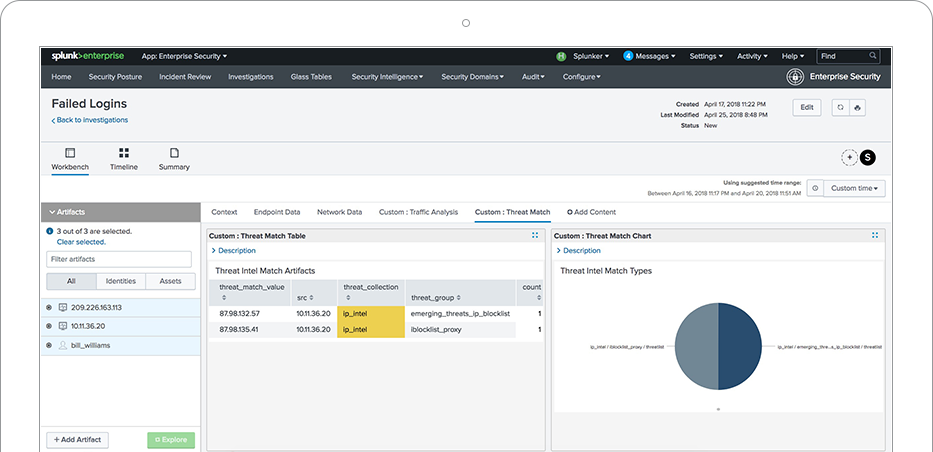Screen dimensions: 933x452
Task: Select the Assets filter toggle
Action: pyautogui.click(x=170, y=281)
